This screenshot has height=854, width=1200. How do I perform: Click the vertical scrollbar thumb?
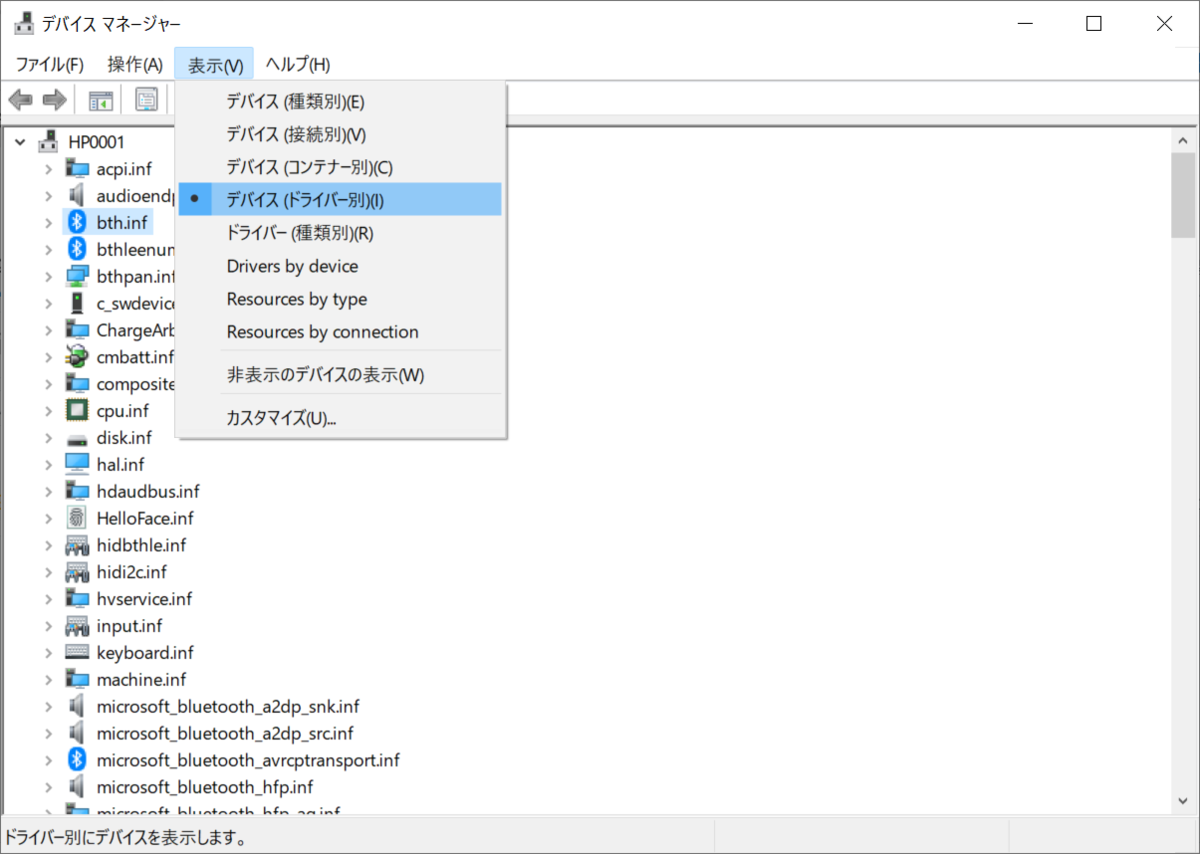point(1183,196)
